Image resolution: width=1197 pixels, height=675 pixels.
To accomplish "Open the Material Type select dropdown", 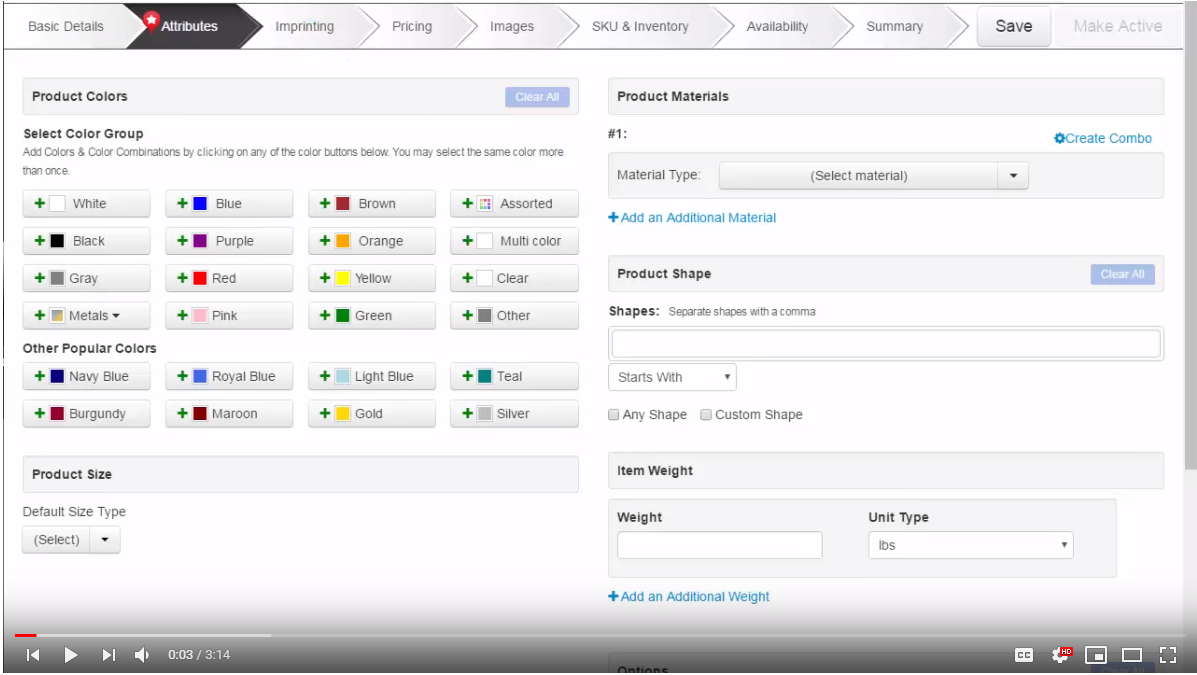I will (x=873, y=176).
